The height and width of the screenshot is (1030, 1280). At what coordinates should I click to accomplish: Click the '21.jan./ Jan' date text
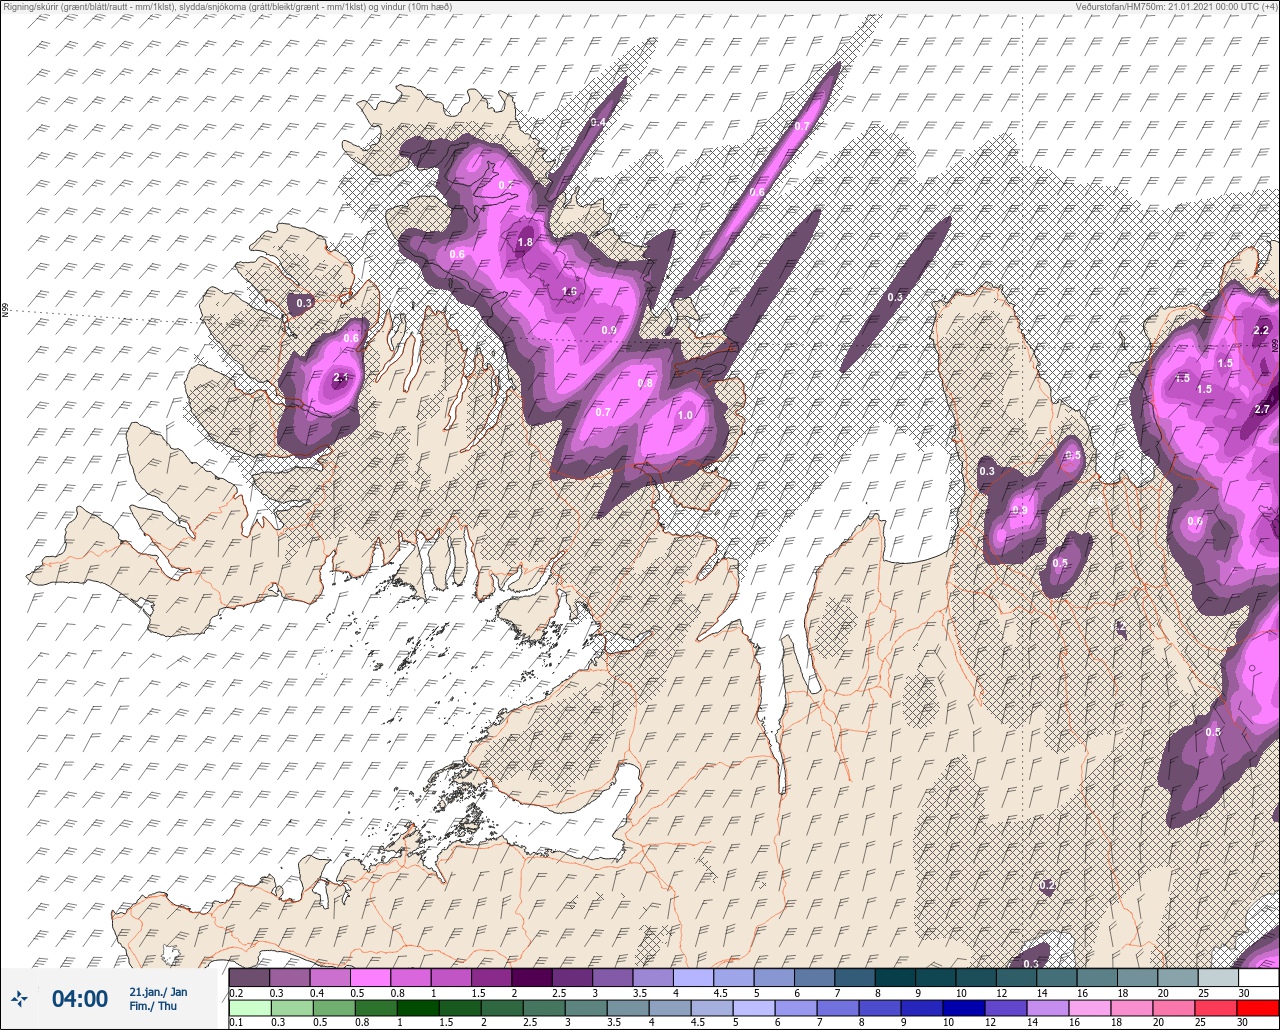click(158, 992)
